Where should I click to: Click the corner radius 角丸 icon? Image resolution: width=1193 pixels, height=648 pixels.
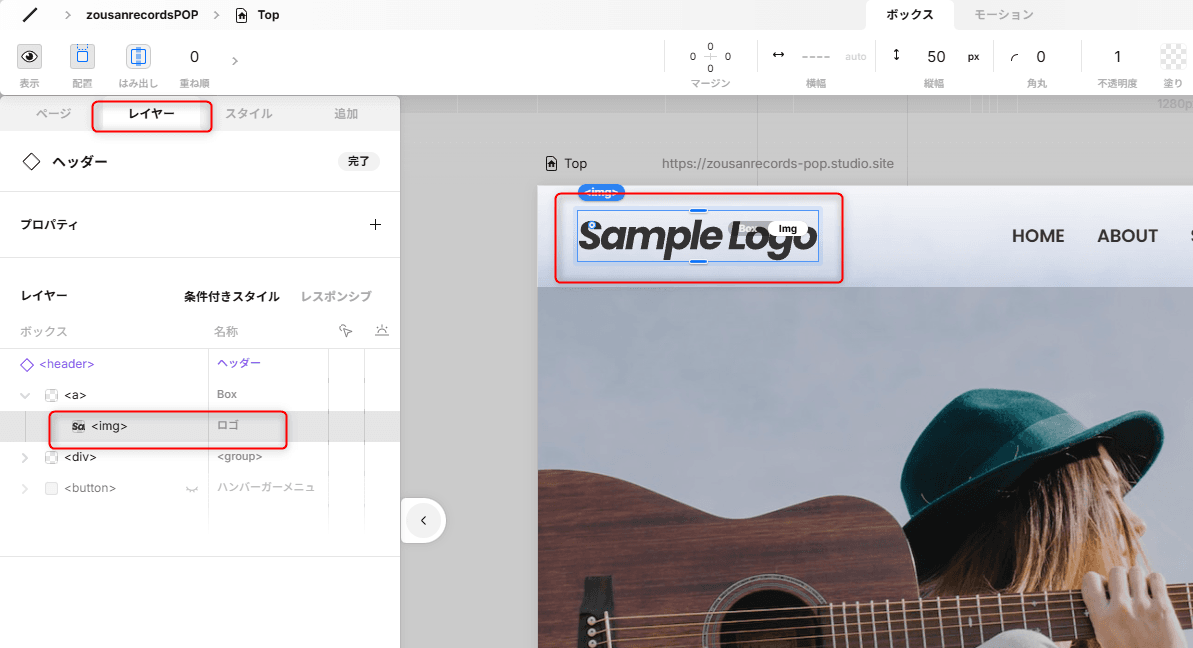(x=1016, y=57)
